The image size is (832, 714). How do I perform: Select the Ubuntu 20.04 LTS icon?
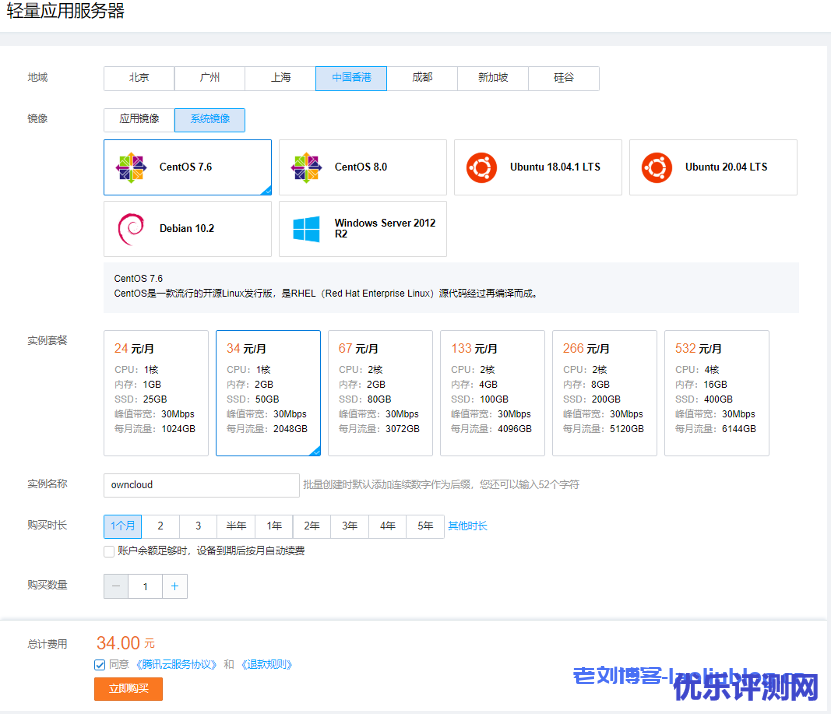657,167
